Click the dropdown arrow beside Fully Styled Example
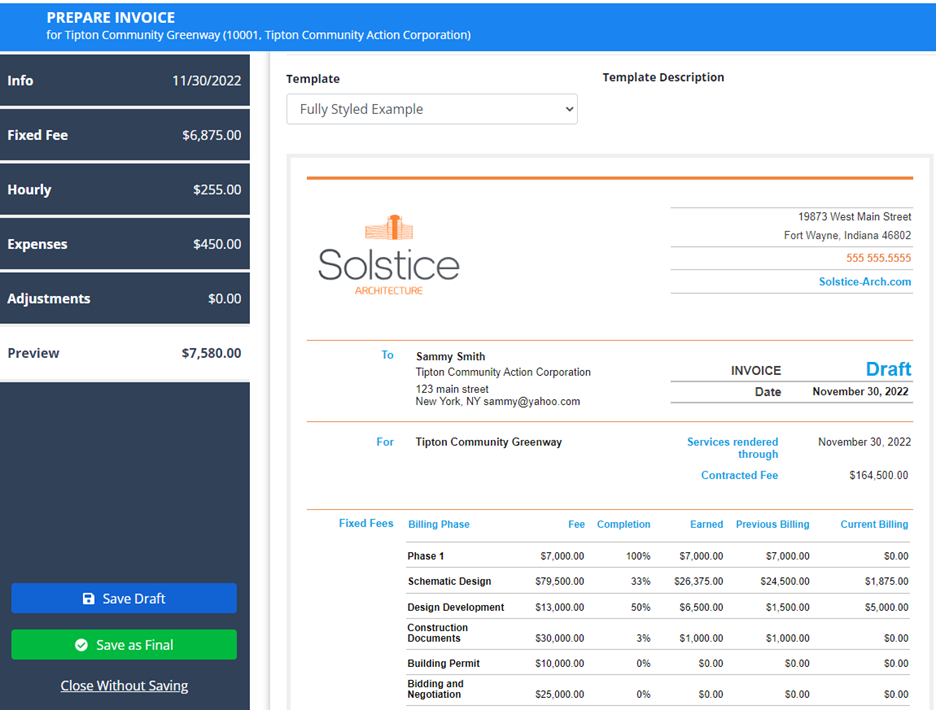Image resolution: width=936 pixels, height=710 pixels. [566, 109]
